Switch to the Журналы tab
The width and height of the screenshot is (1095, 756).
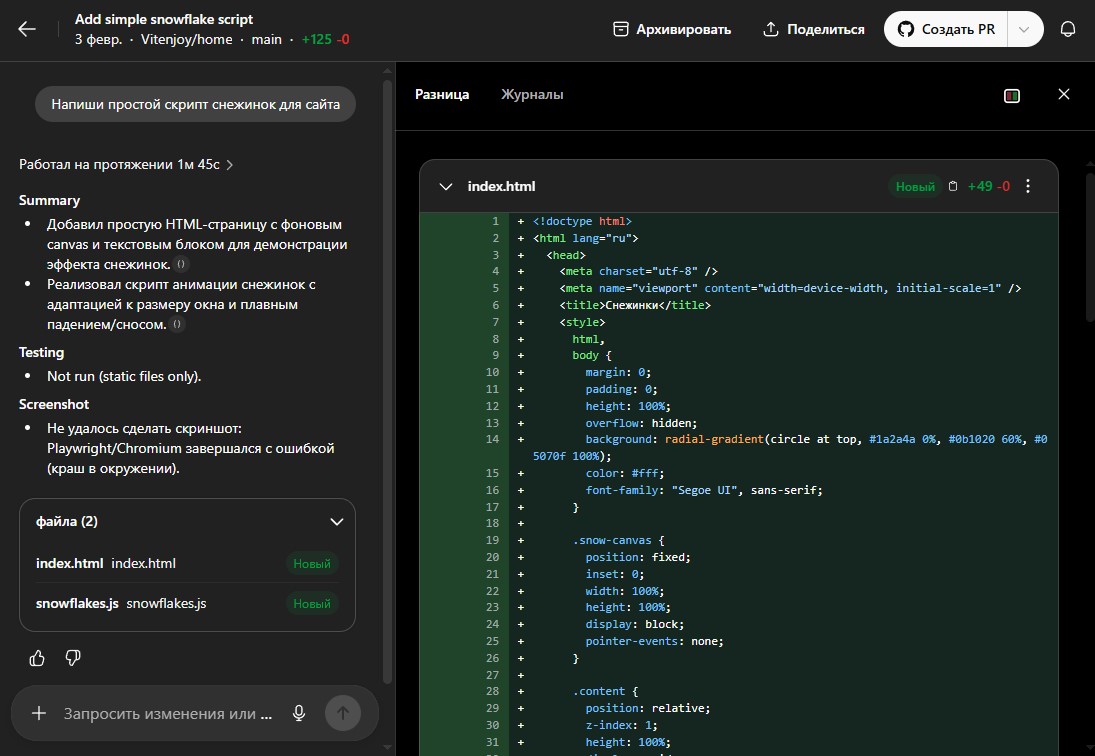pyautogui.click(x=532, y=94)
